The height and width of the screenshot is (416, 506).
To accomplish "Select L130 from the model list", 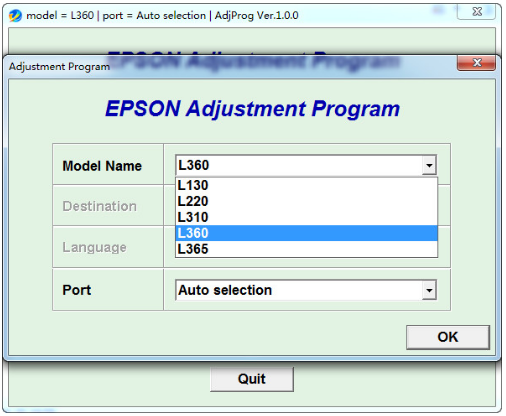I will coord(306,185).
